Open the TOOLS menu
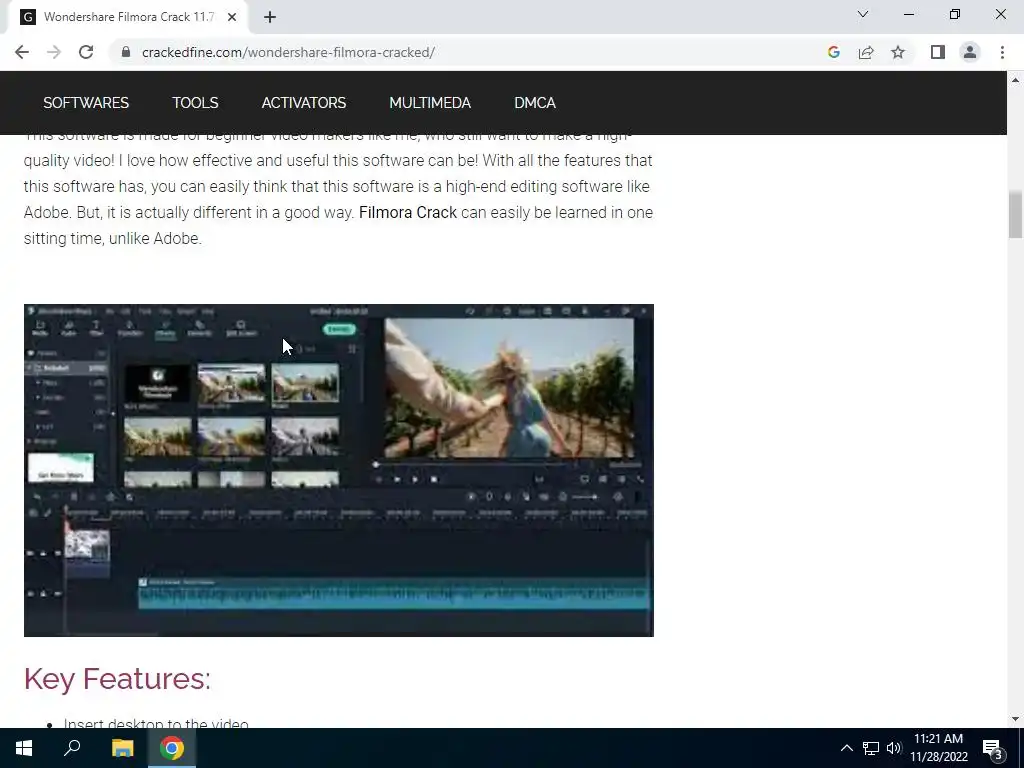The width and height of the screenshot is (1024, 768). (x=195, y=103)
